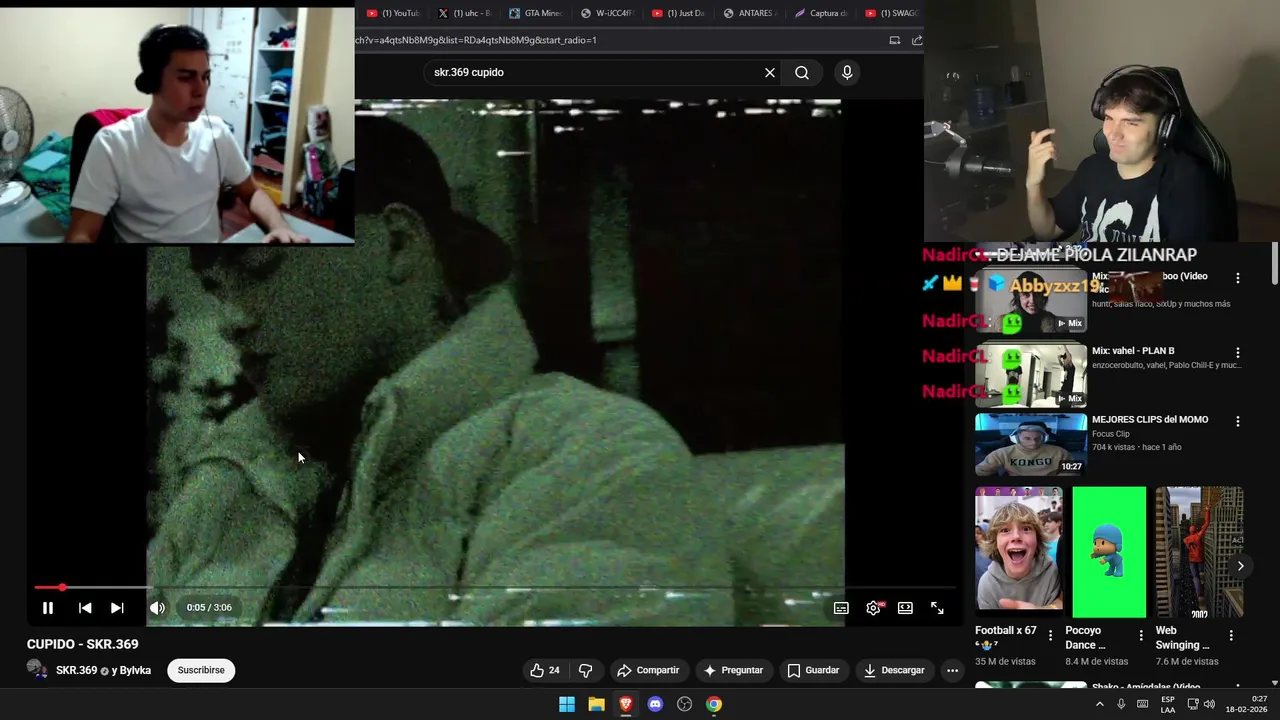This screenshot has width=1280, height=720.
Task: Open Brave browser from the taskbar
Action: 626,704
